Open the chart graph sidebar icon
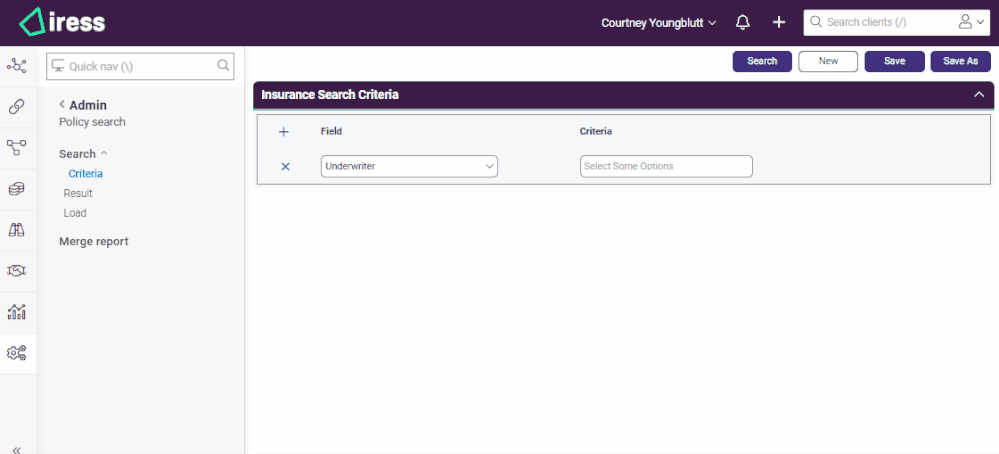The image size is (999, 454). (x=16, y=312)
